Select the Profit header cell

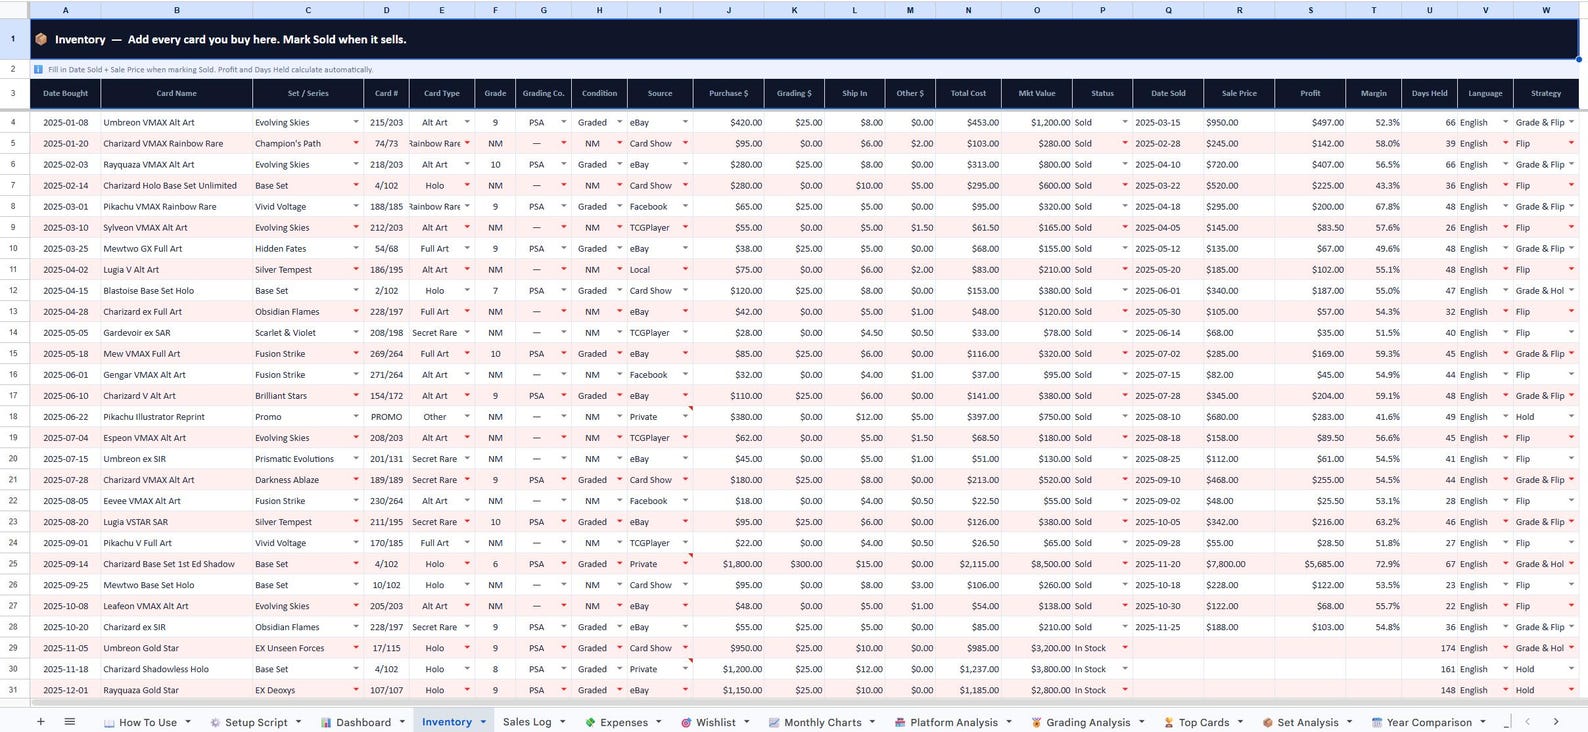(1310, 93)
